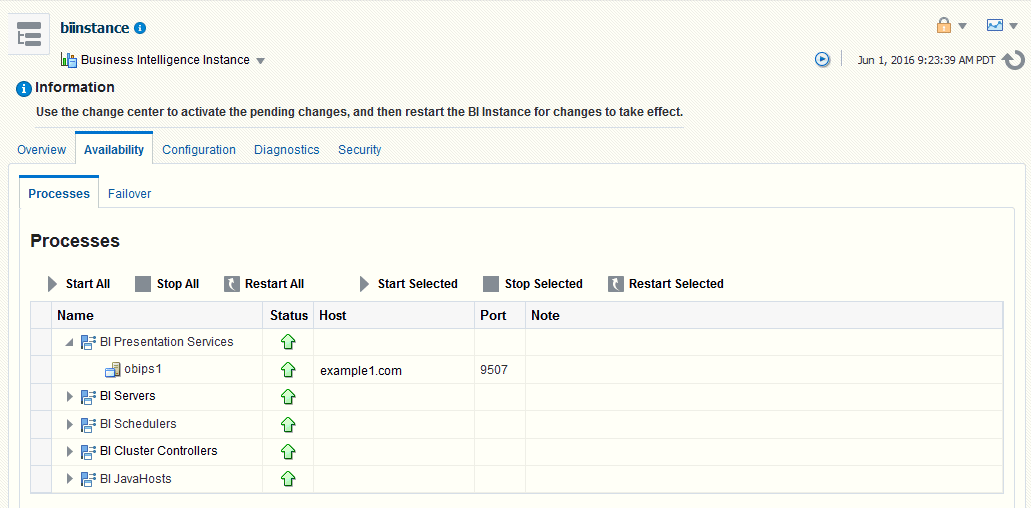Click the BI Cluster Controllers component icon

88,451
